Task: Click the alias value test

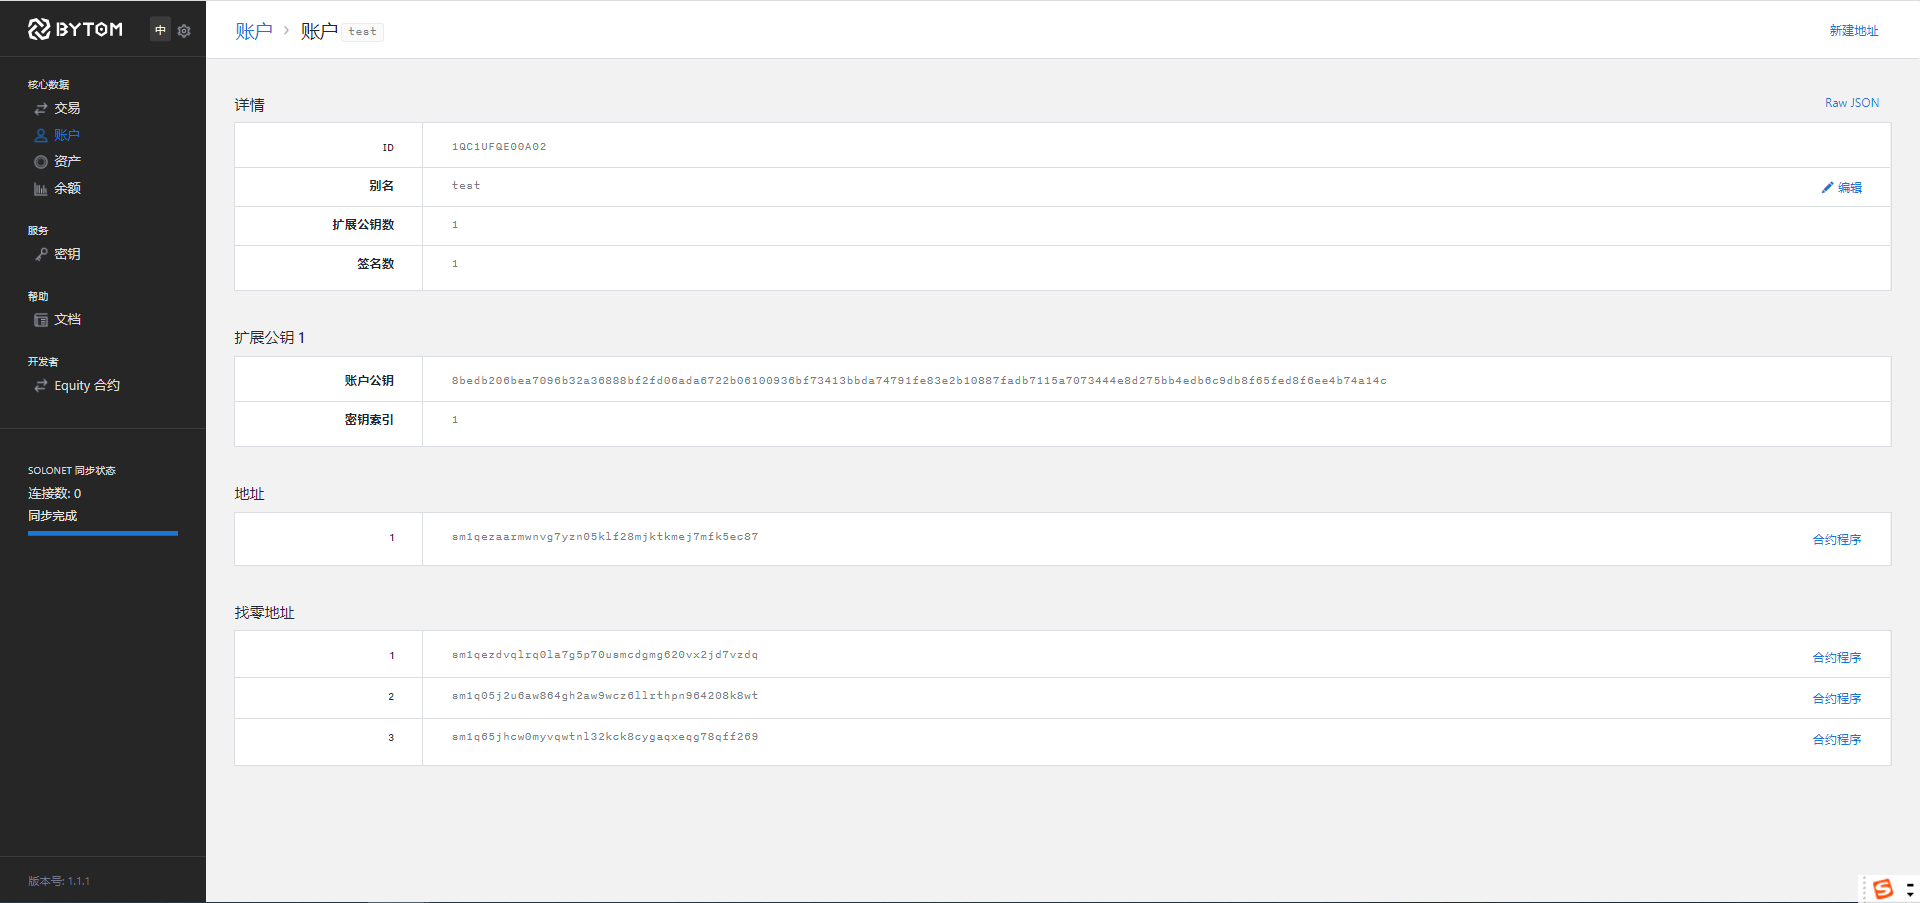Action: (466, 186)
